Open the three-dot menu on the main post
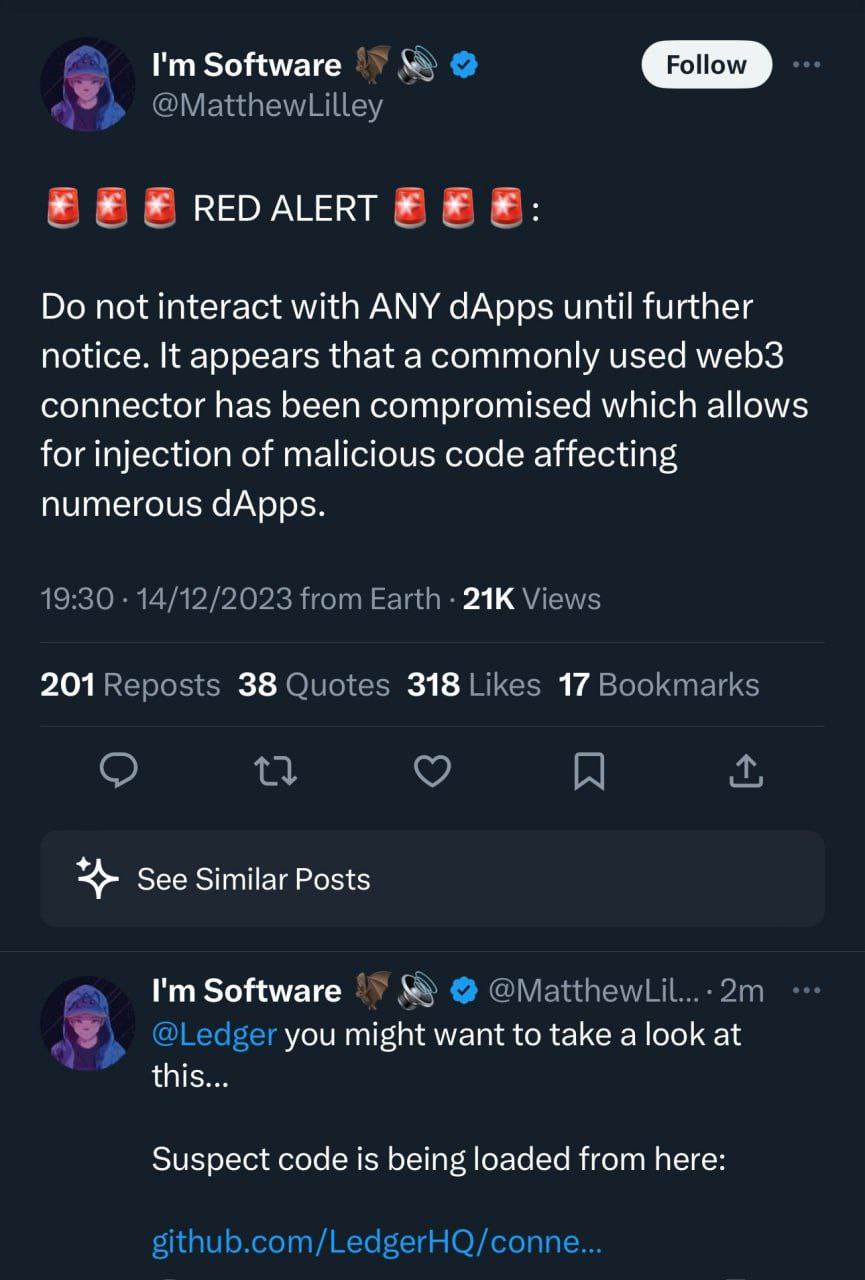 (x=806, y=64)
